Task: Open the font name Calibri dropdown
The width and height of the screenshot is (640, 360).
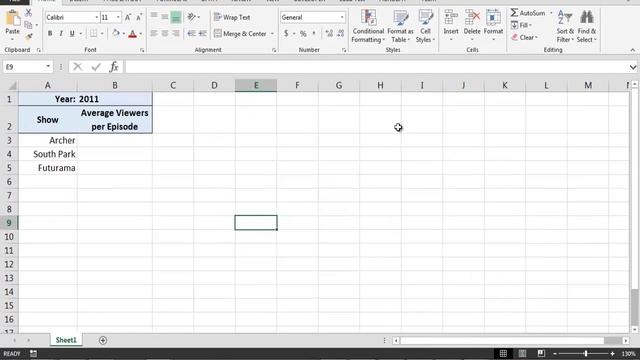Action: point(97,17)
